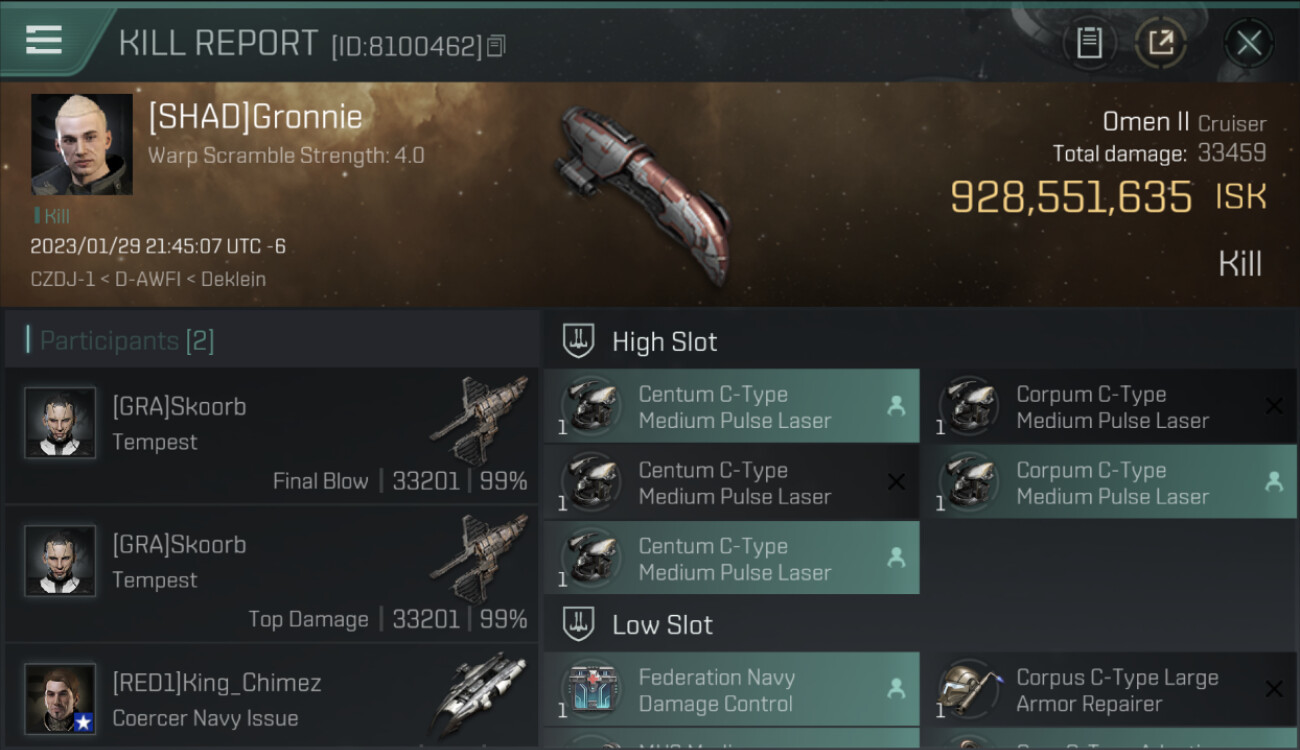Select the Corpus C-Type Large Armor Repairer icon
This screenshot has height=750, width=1300.
pyautogui.click(x=970, y=690)
